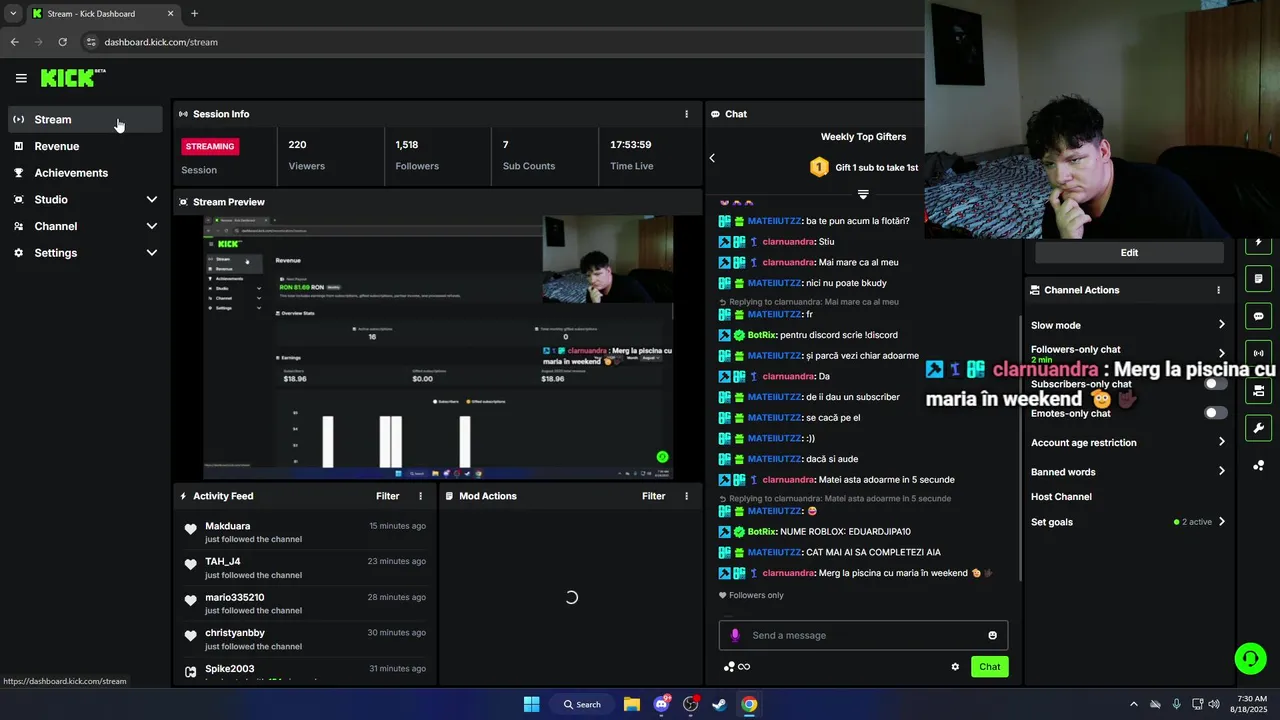Click the broadcast signal icon in right rail
The height and width of the screenshot is (720, 1280).
[x=1258, y=353]
